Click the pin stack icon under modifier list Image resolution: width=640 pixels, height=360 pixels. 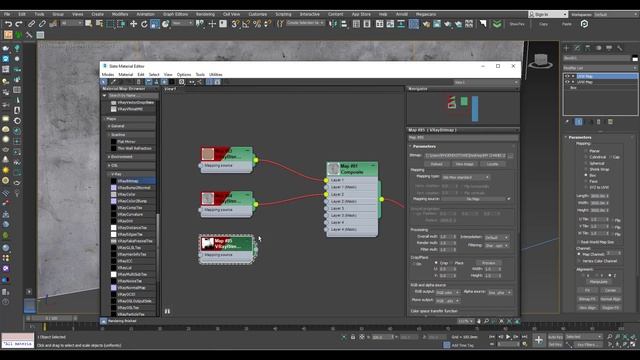567,122
